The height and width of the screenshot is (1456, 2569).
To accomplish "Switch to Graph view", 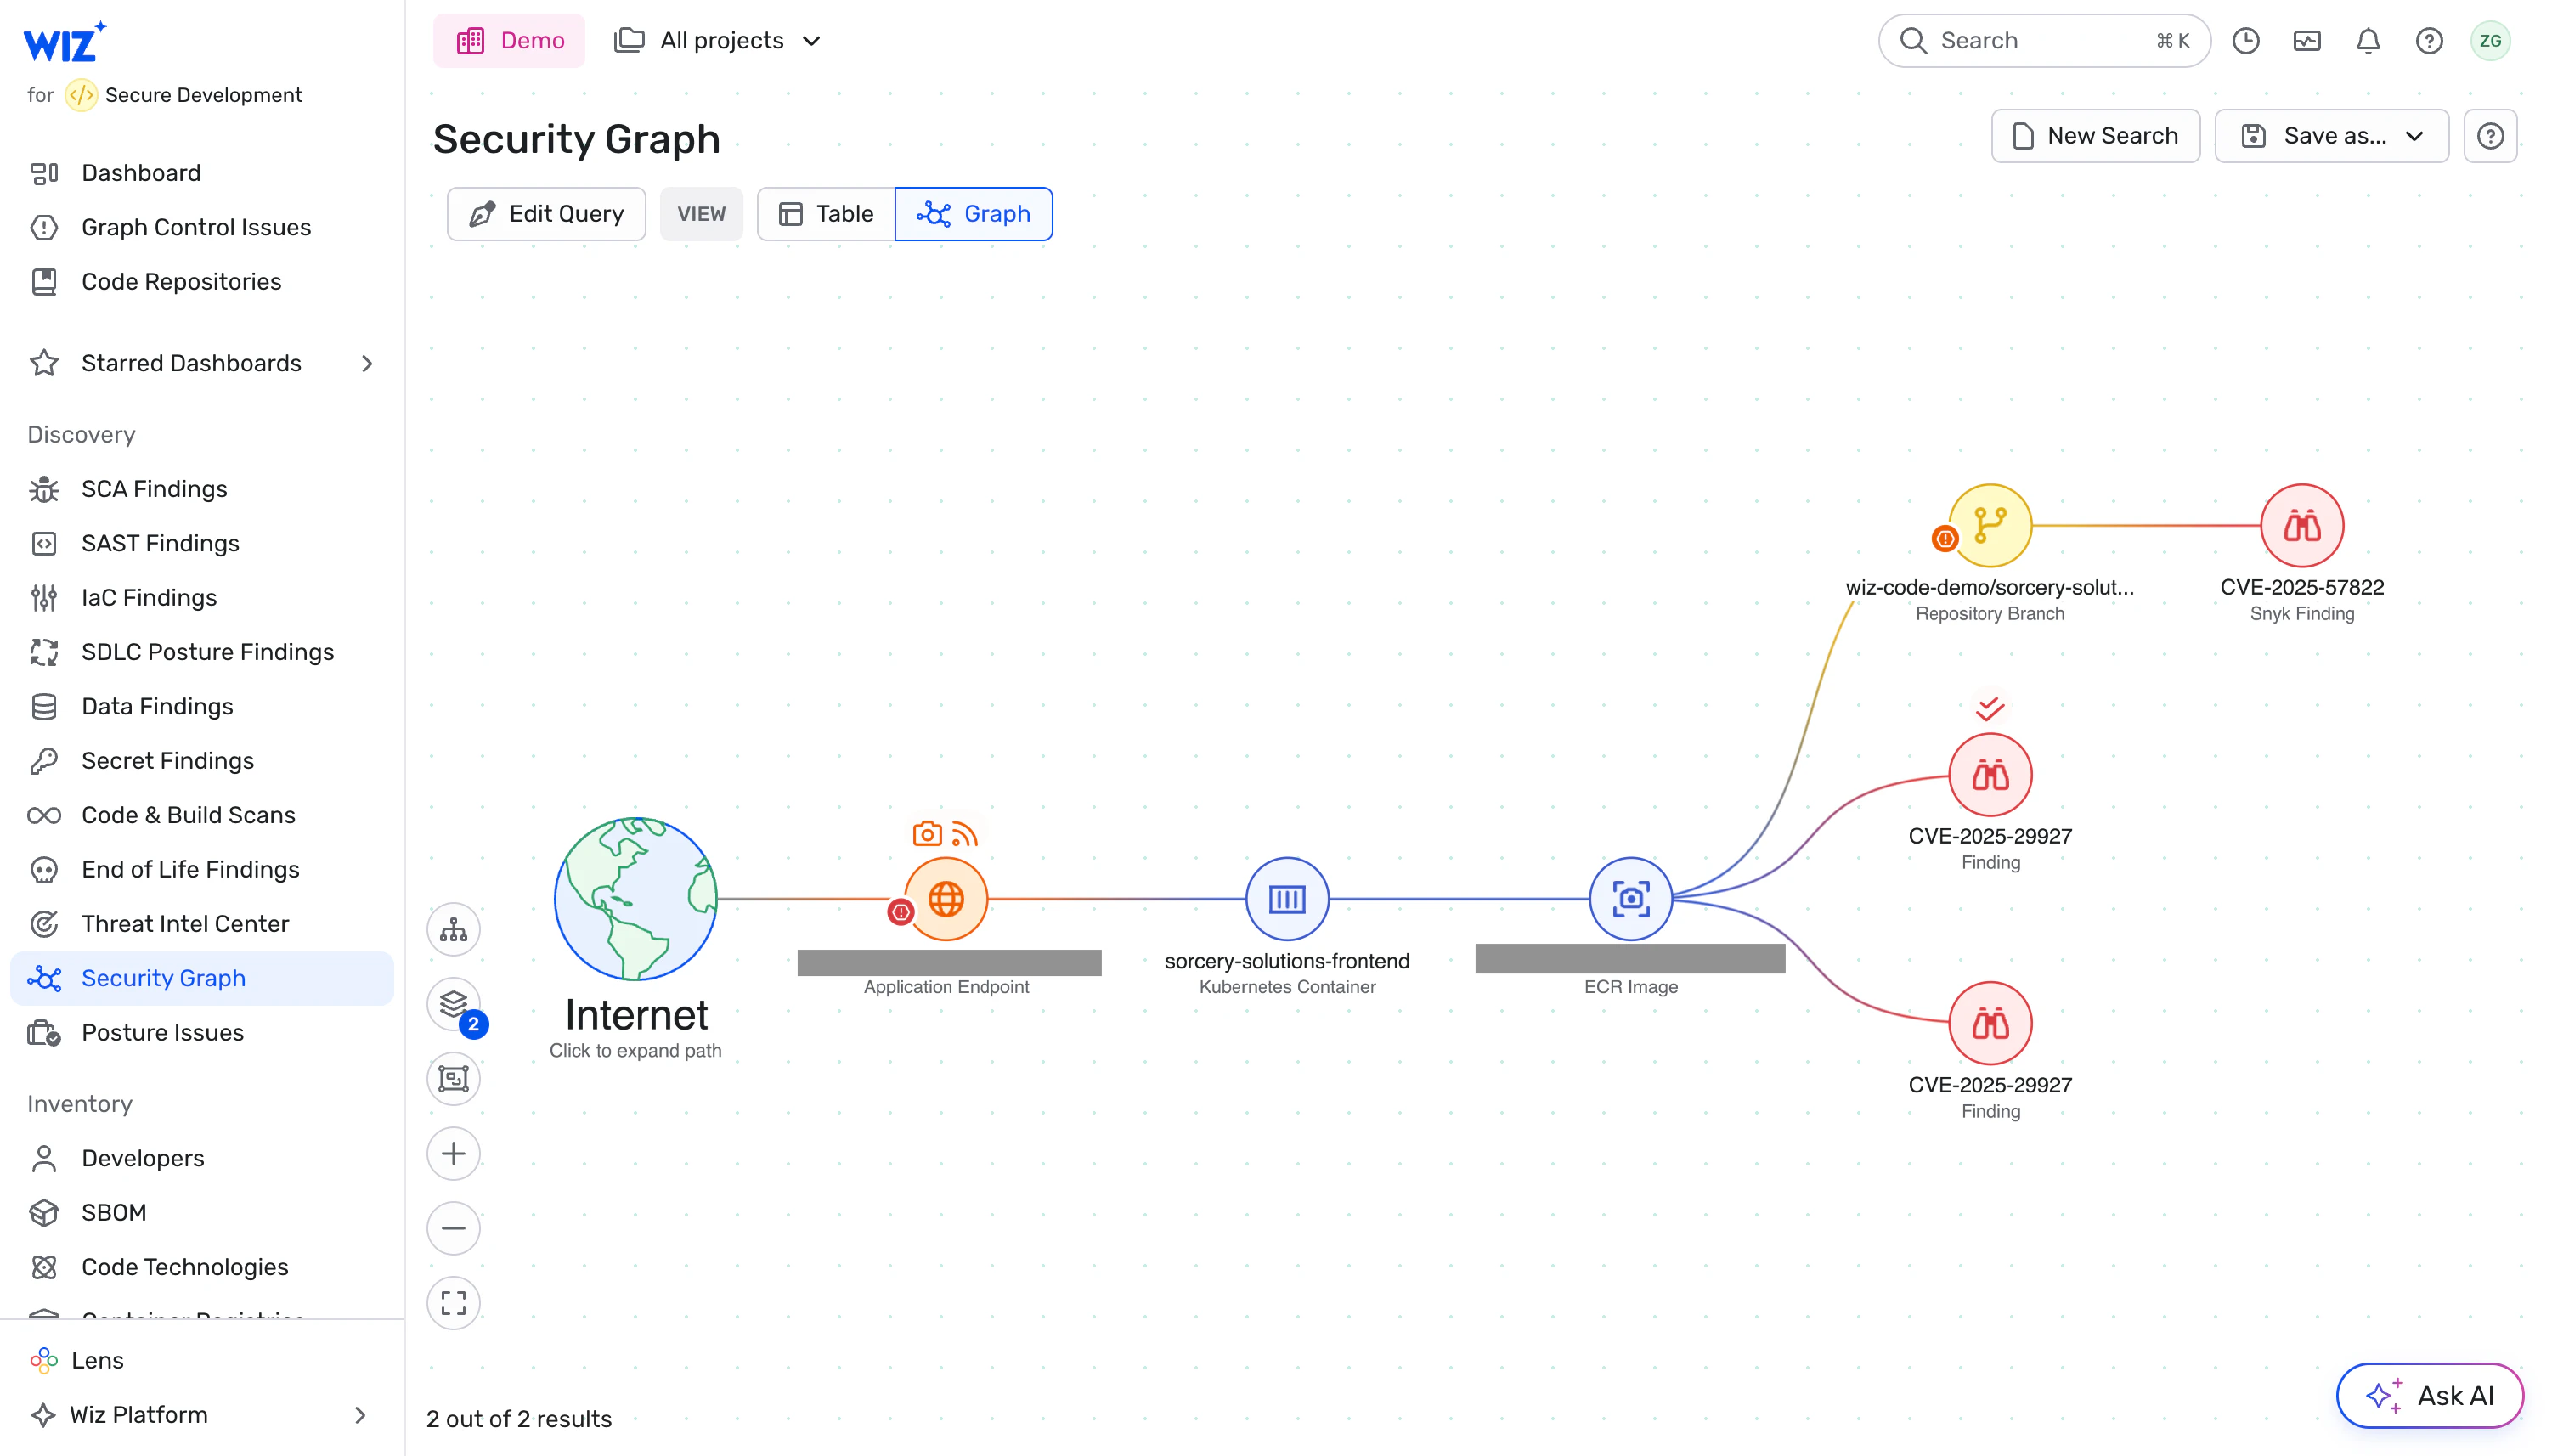I will pyautogui.click(x=973, y=214).
